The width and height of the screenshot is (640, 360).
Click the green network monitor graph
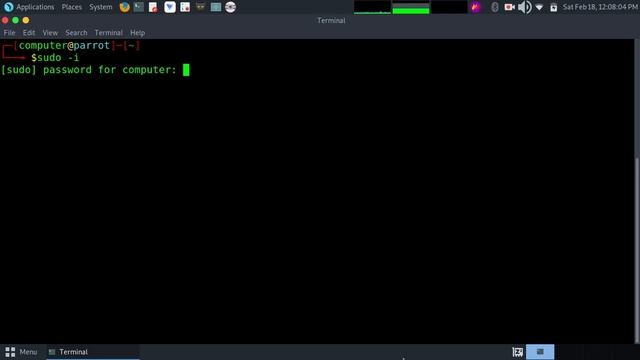click(x=411, y=7)
